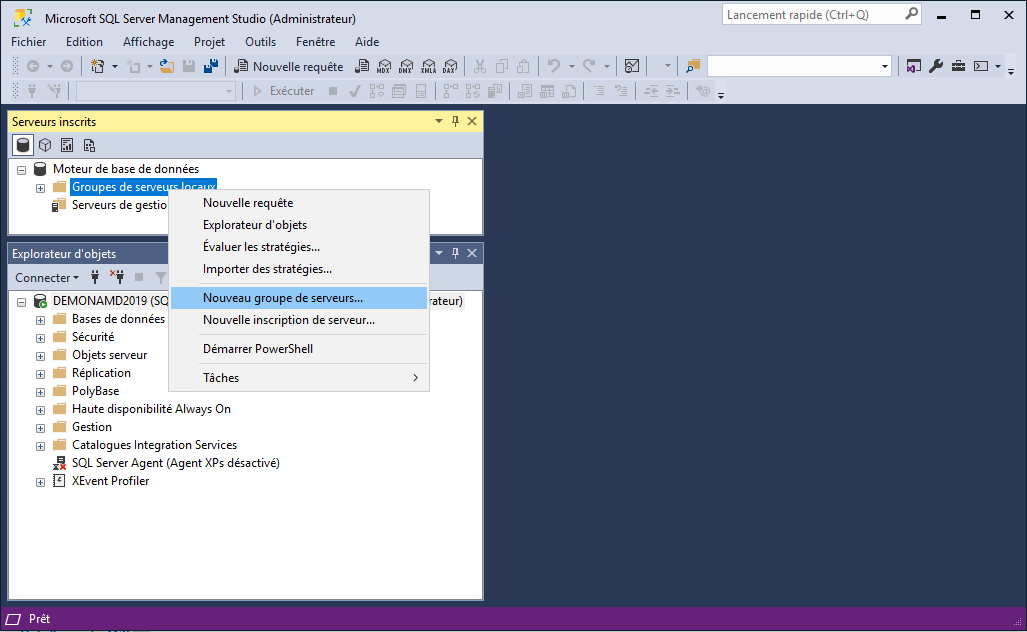Click the Open File folder icon
The width and height of the screenshot is (1027, 632).
(x=166, y=66)
